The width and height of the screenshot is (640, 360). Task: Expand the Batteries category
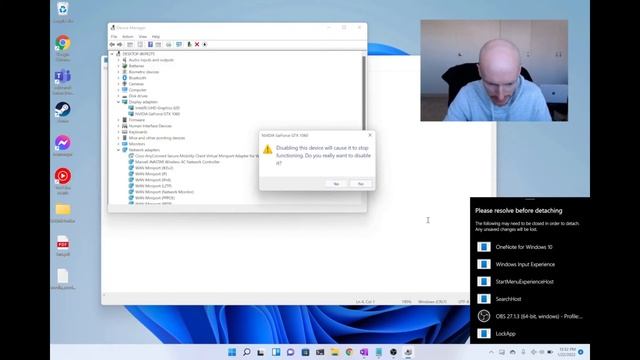[119, 66]
